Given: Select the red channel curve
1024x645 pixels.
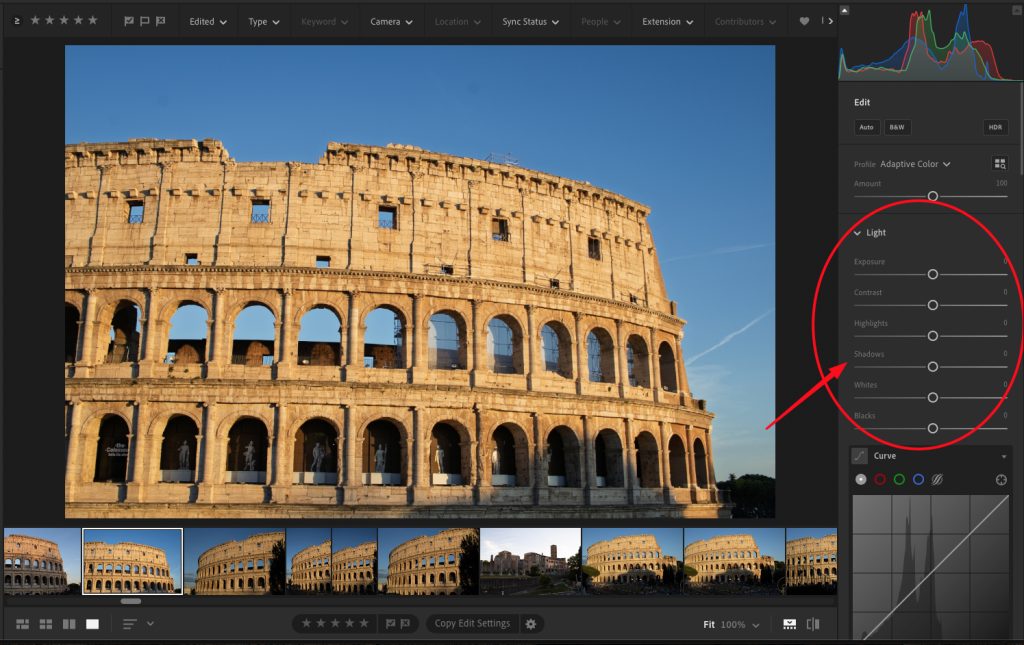Looking at the screenshot, I should coord(880,480).
